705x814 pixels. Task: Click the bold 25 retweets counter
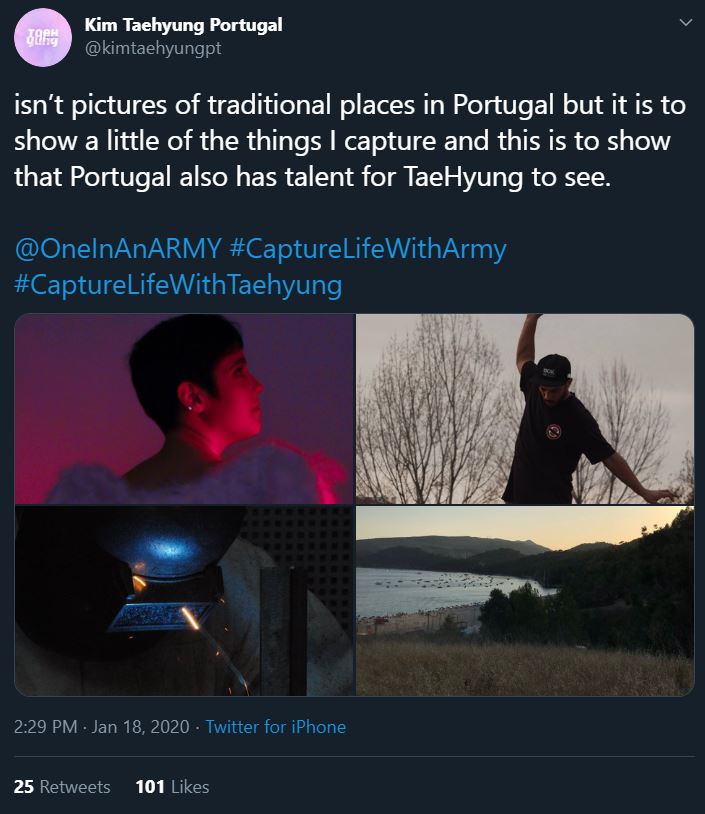pyautogui.click(x=22, y=786)
